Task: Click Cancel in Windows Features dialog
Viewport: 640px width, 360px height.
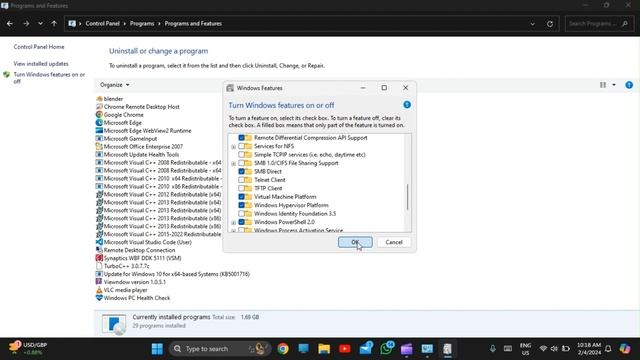Action: (x=394, y=242)
